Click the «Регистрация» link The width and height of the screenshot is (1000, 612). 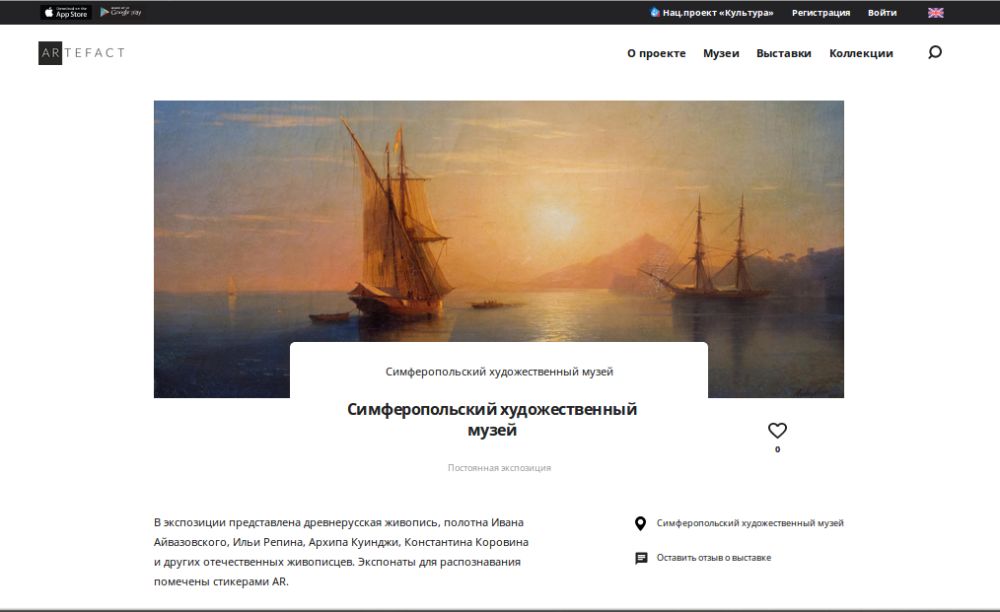(821, 13)
